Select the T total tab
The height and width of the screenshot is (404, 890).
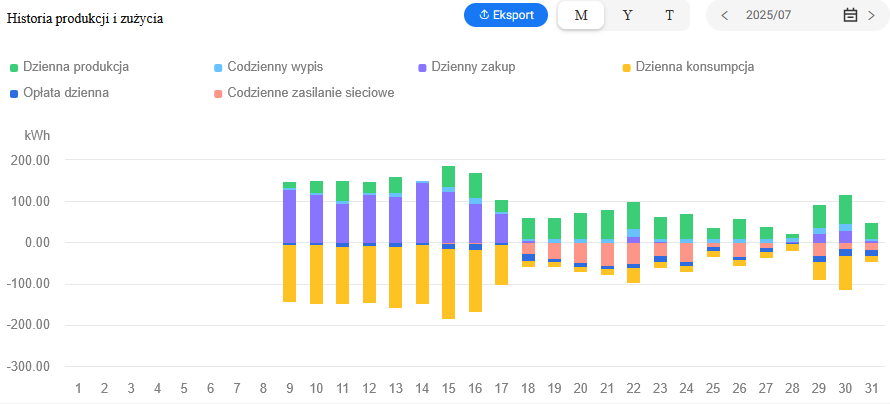pos(669,16)
